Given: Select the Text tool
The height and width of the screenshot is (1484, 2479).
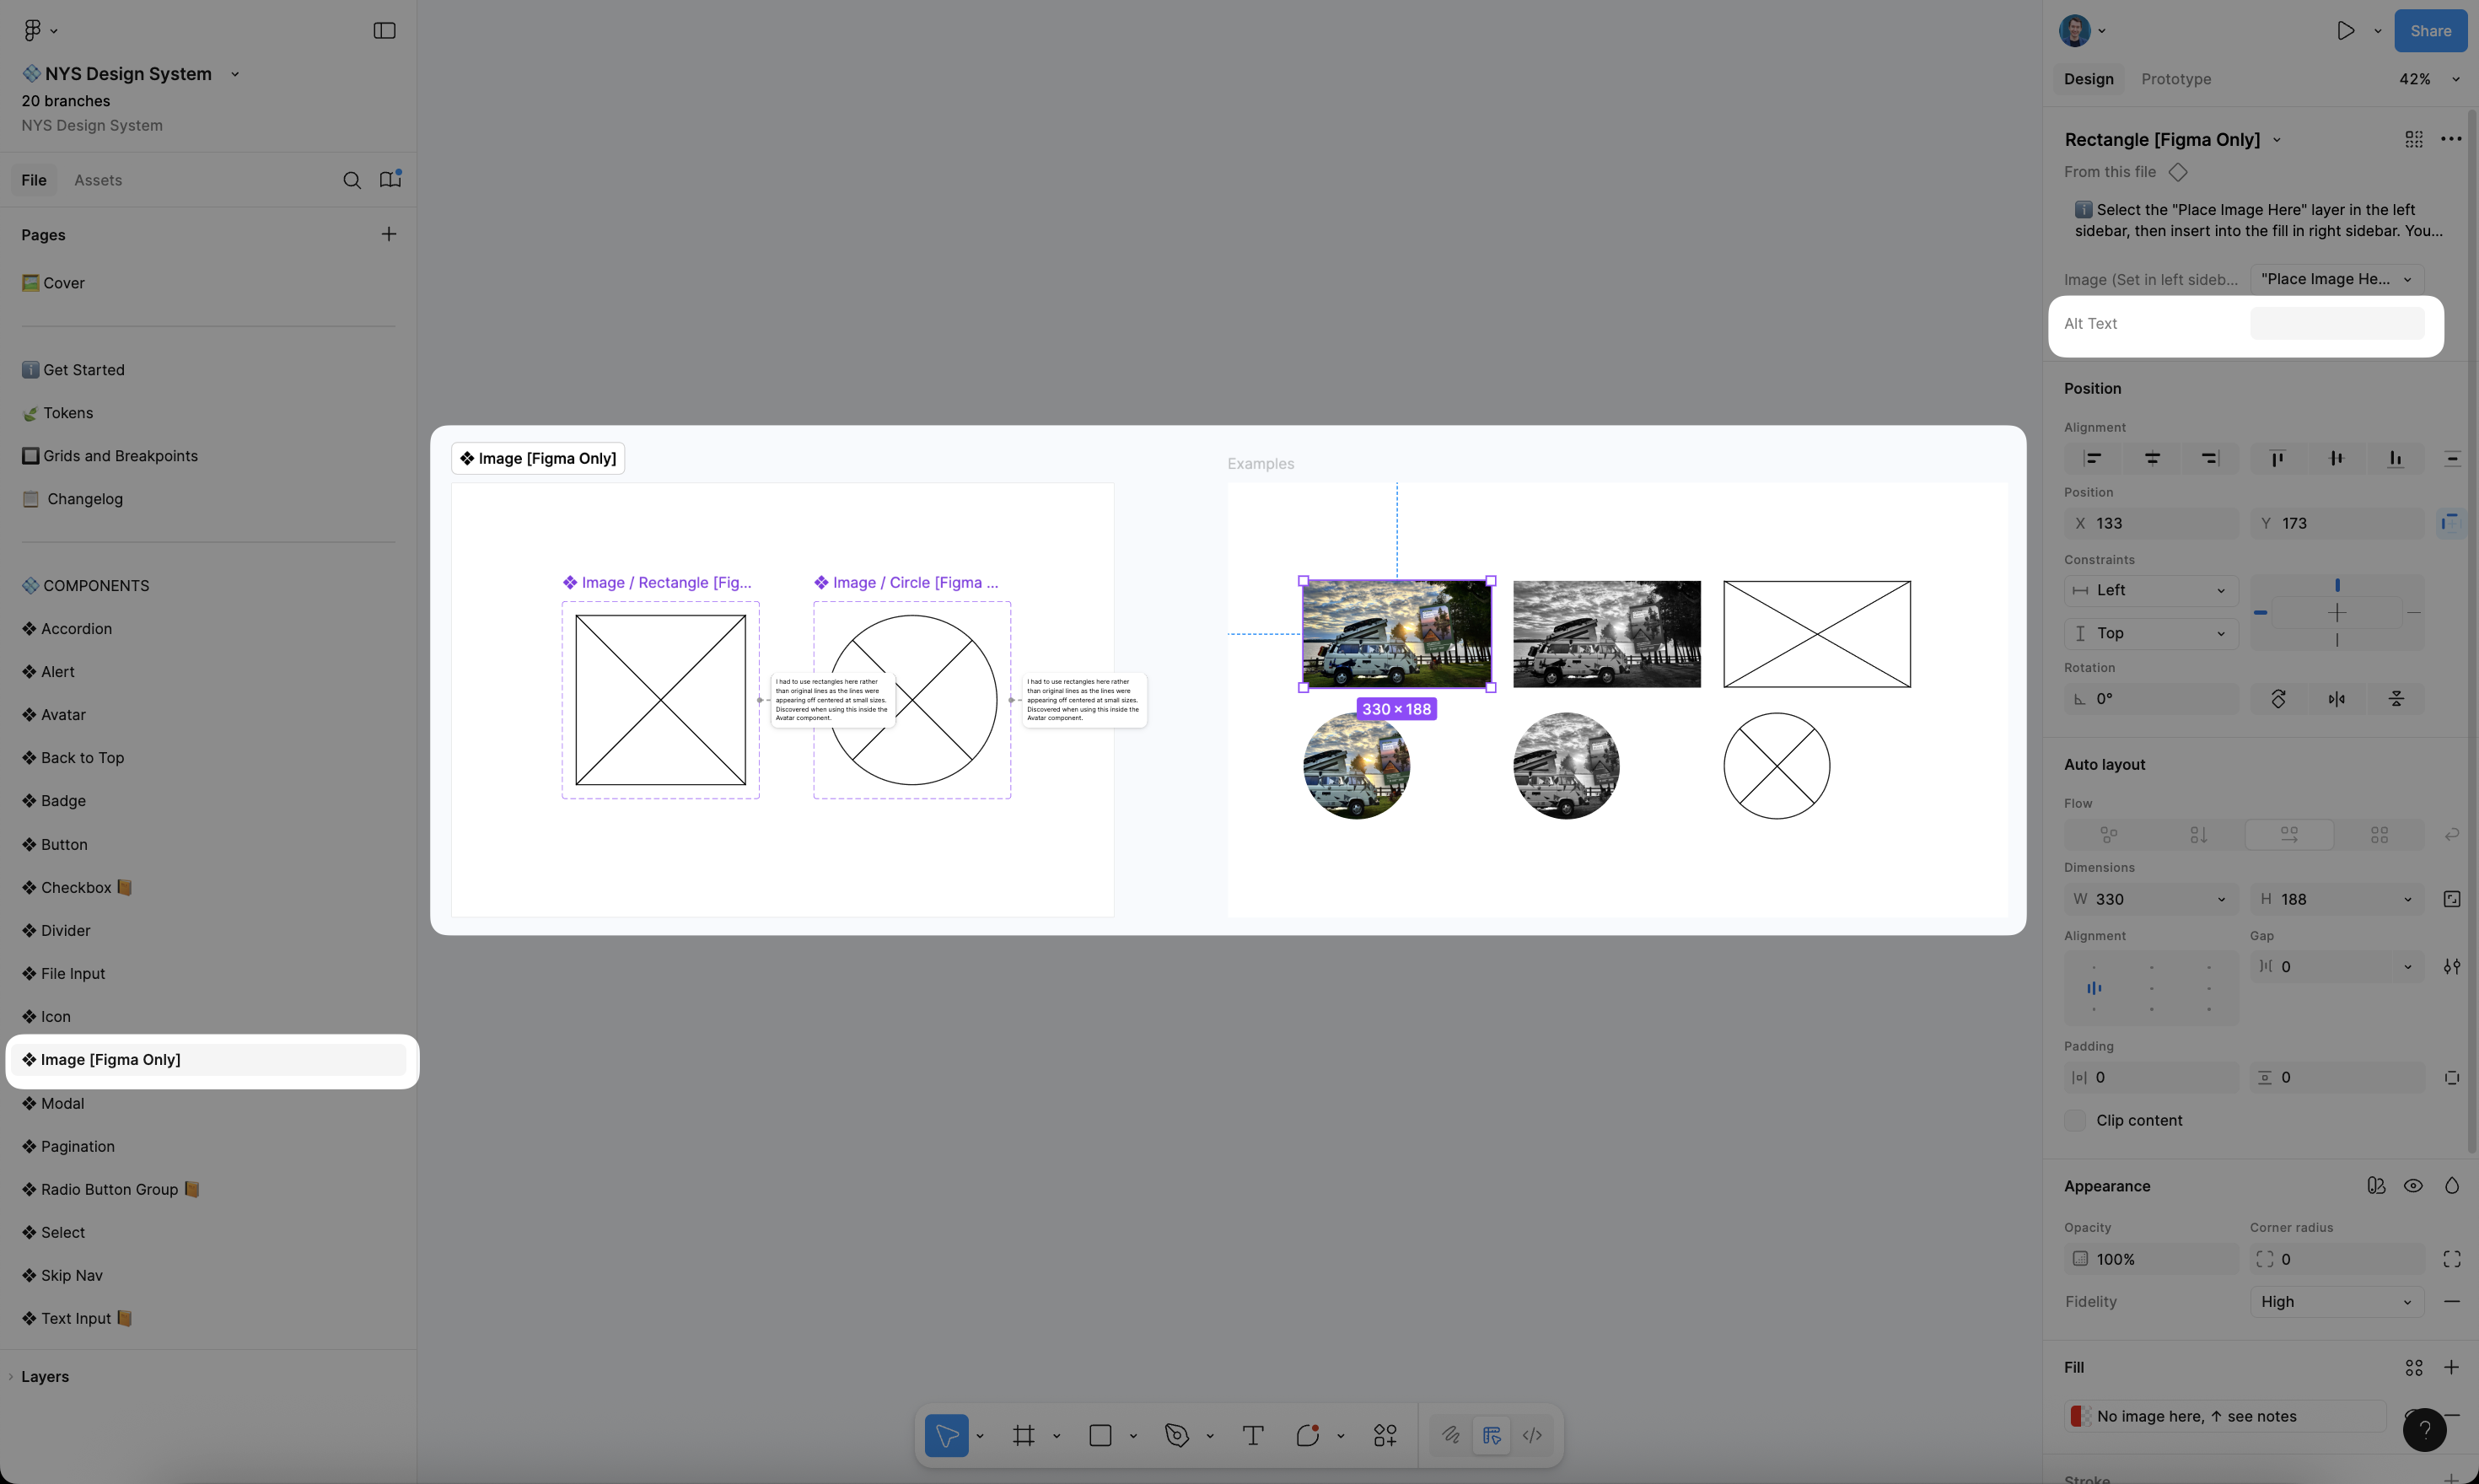Looking at the screenshot, I should 1252,1435.
